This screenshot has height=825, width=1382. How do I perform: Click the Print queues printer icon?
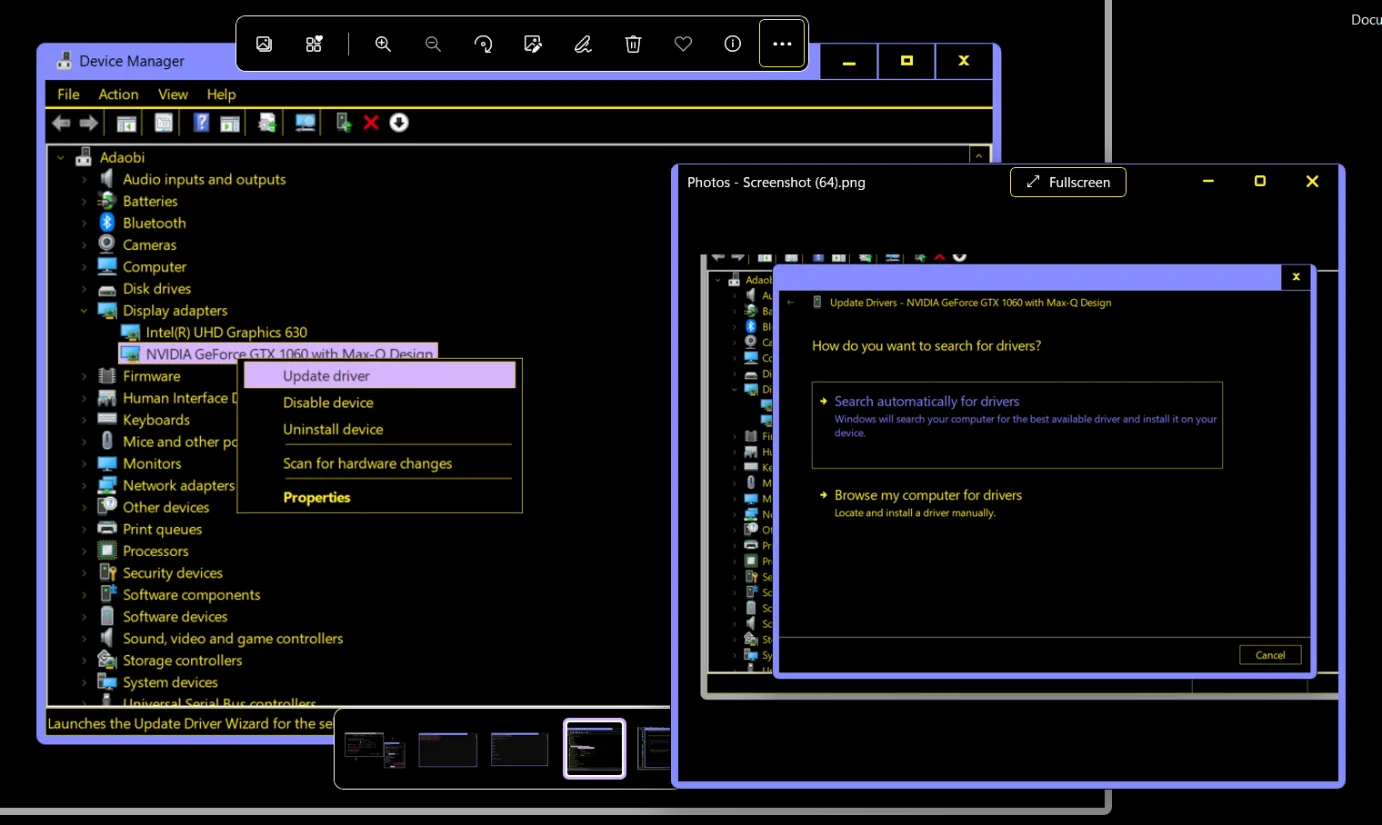pos(107,529)
